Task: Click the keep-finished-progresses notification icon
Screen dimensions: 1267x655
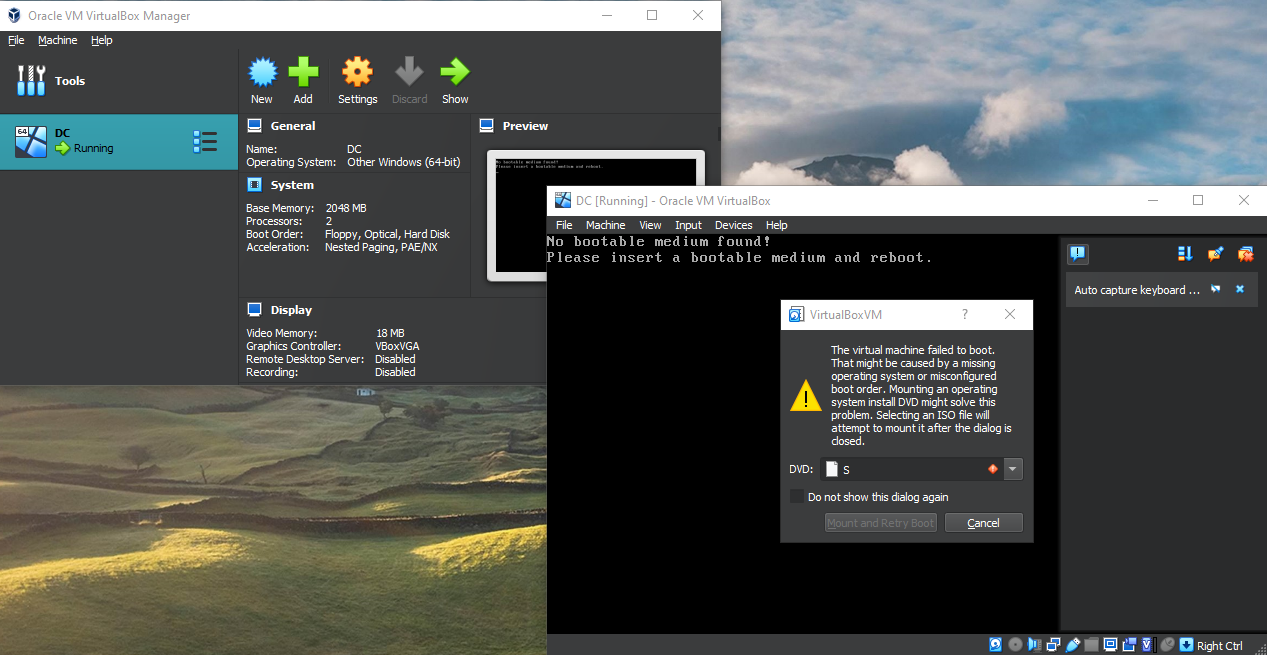Action: pos(1215,254)
